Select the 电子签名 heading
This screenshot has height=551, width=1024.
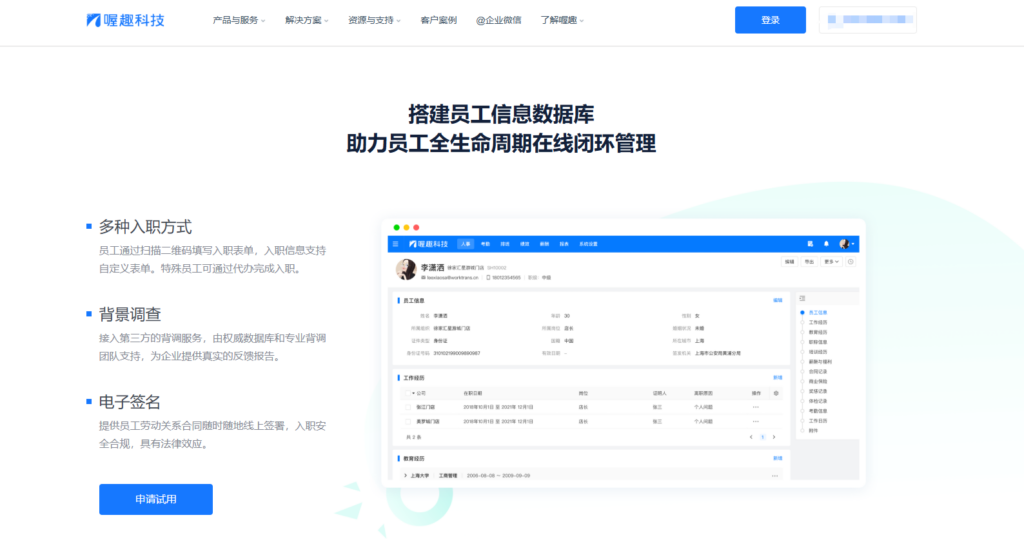pyautogui.click(x=129, y=402)
